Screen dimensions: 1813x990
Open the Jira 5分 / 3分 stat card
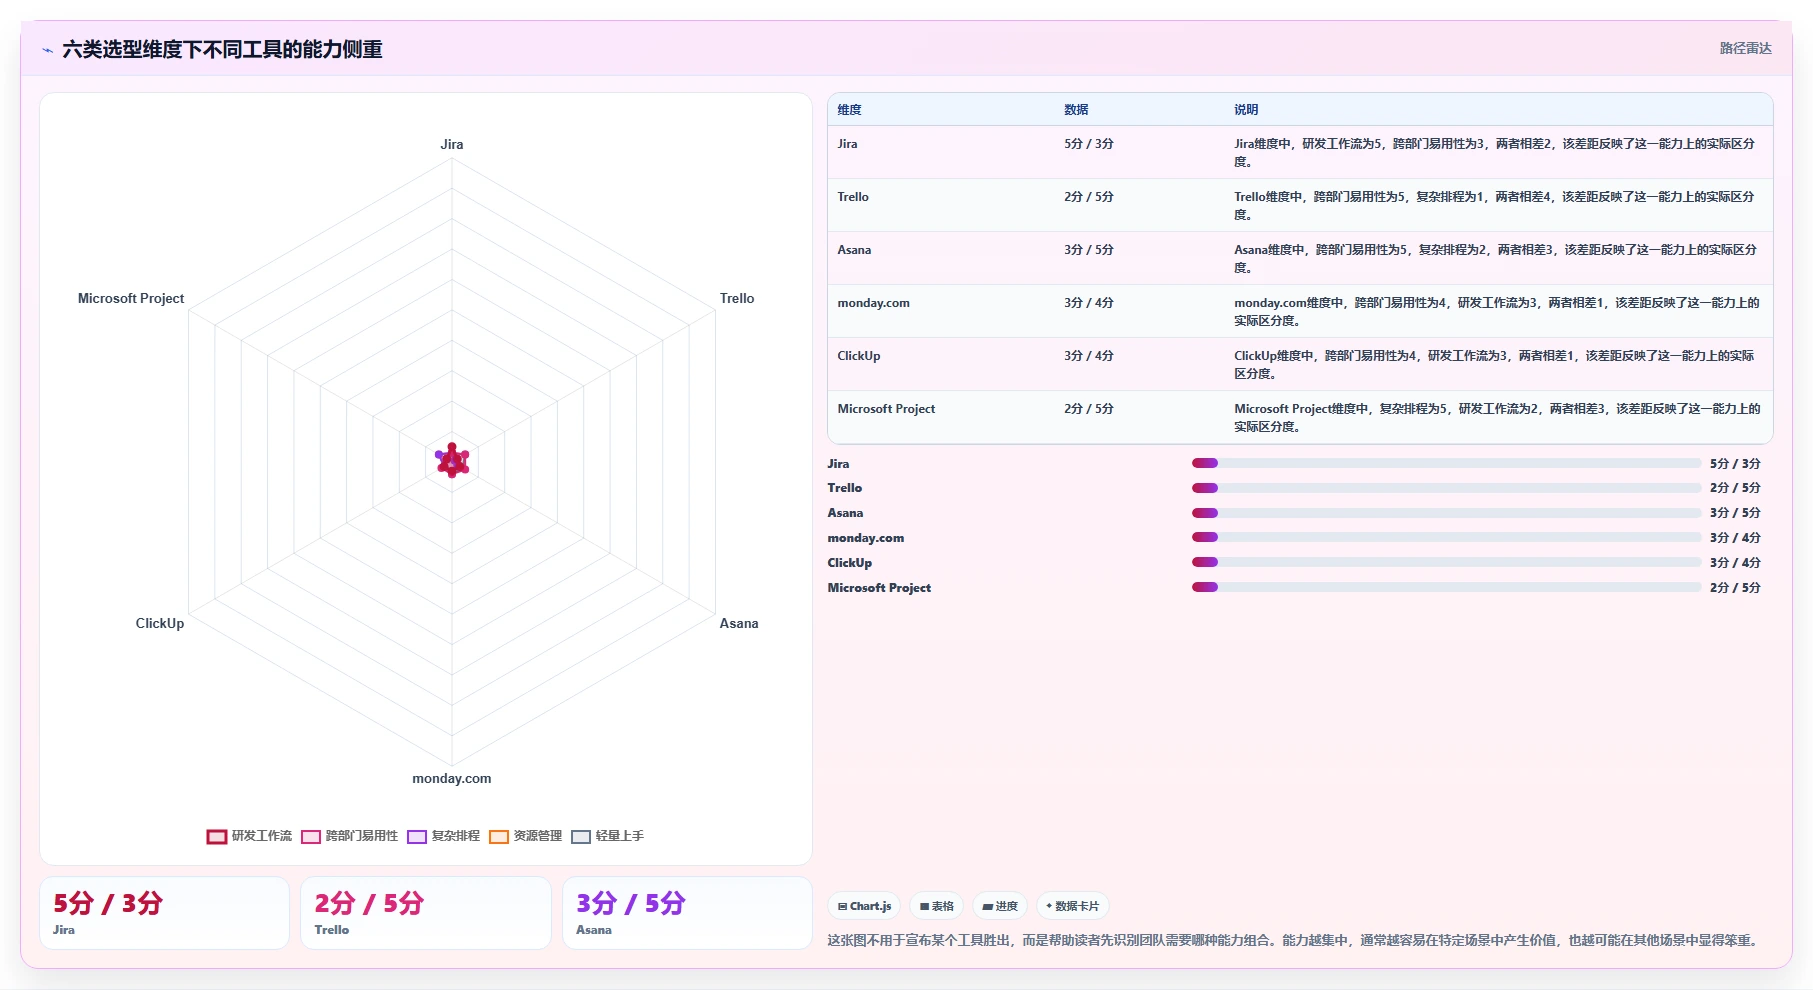coord(164,913)
